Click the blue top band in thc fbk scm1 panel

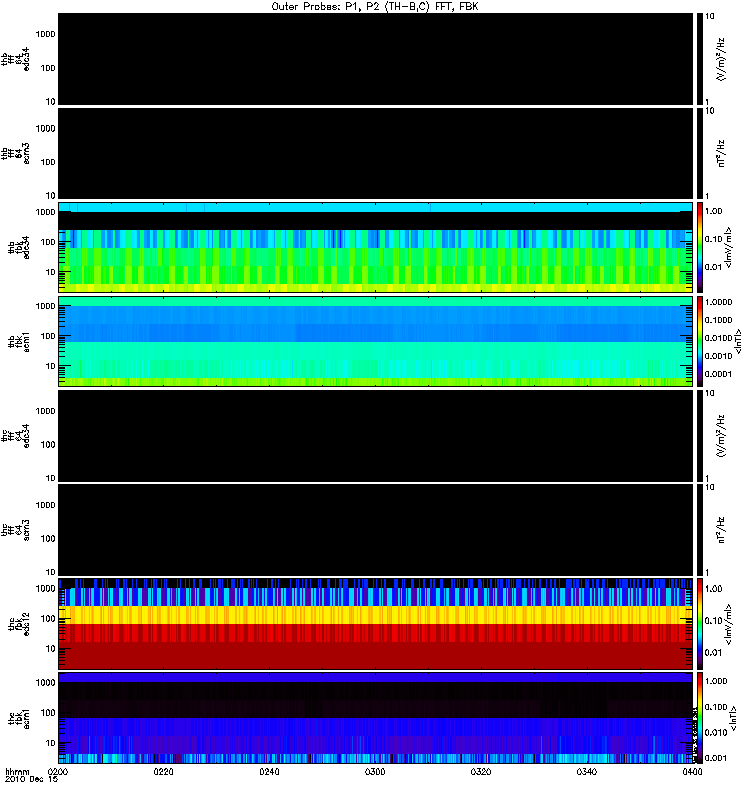(376, 678)
